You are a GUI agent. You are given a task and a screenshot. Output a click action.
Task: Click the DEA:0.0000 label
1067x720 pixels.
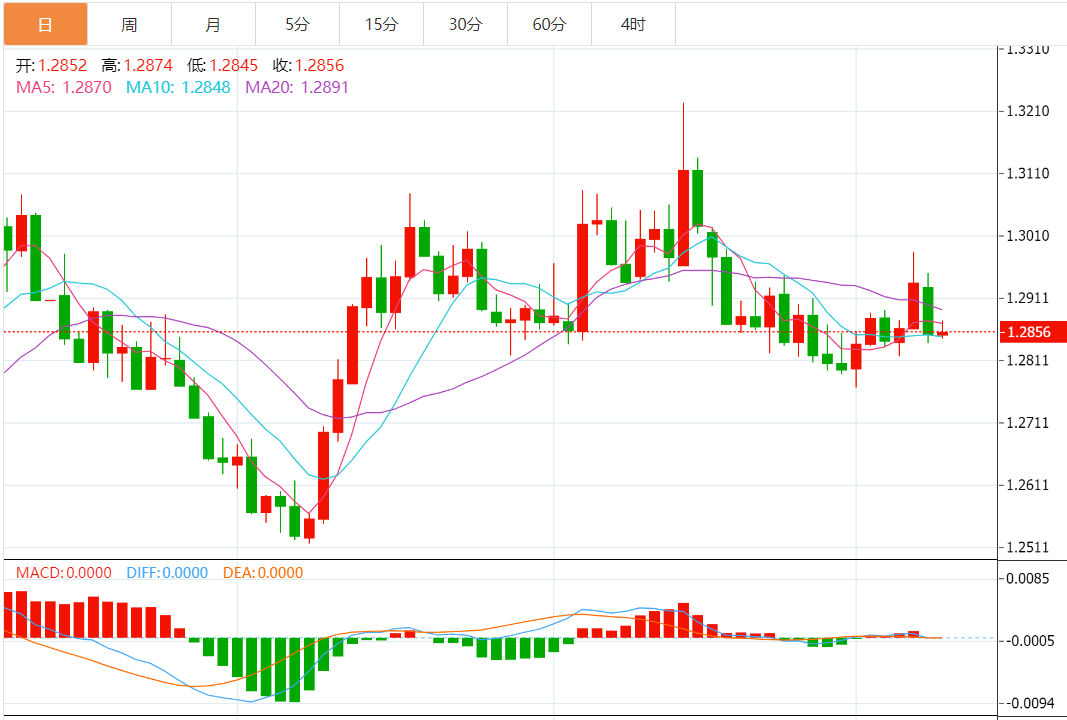point(263,572)
